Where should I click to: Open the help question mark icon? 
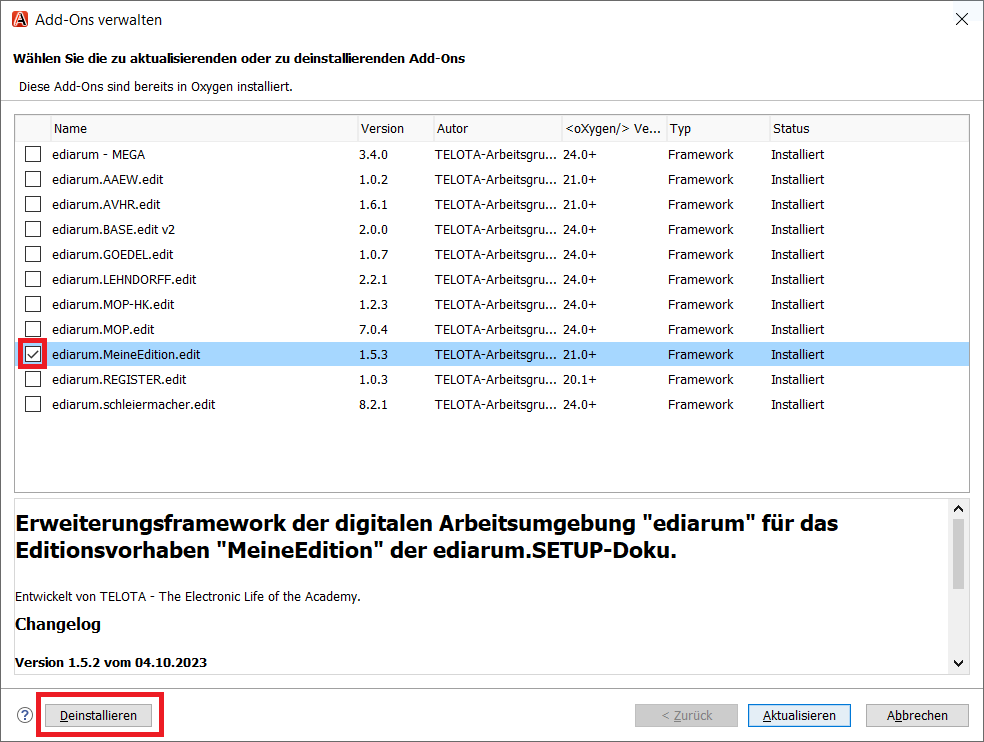pyautogui.click(x=24, y=715)
